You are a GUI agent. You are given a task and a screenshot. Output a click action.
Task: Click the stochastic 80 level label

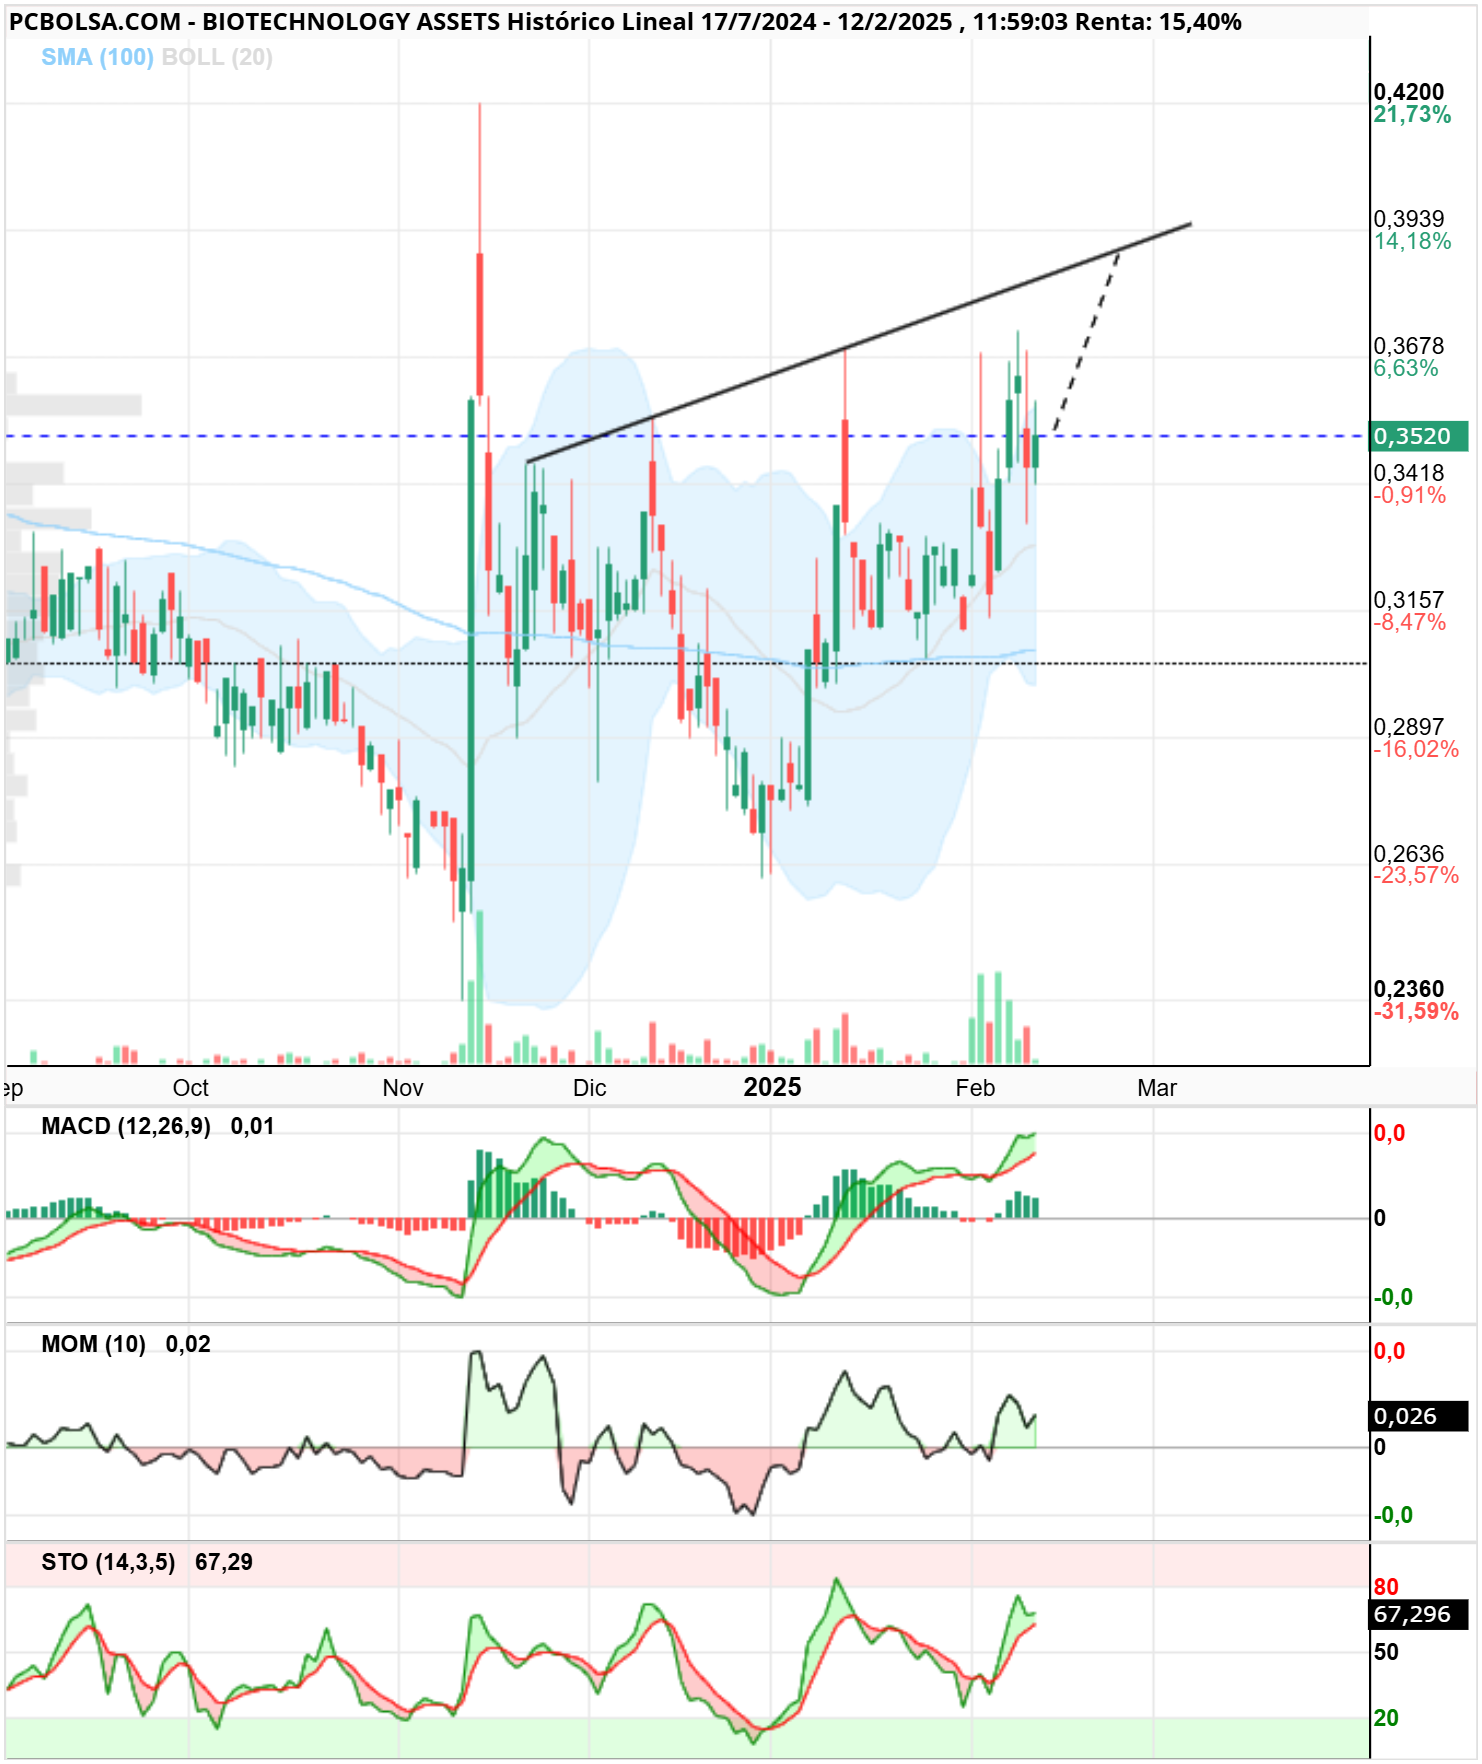pos(1386,1587)
